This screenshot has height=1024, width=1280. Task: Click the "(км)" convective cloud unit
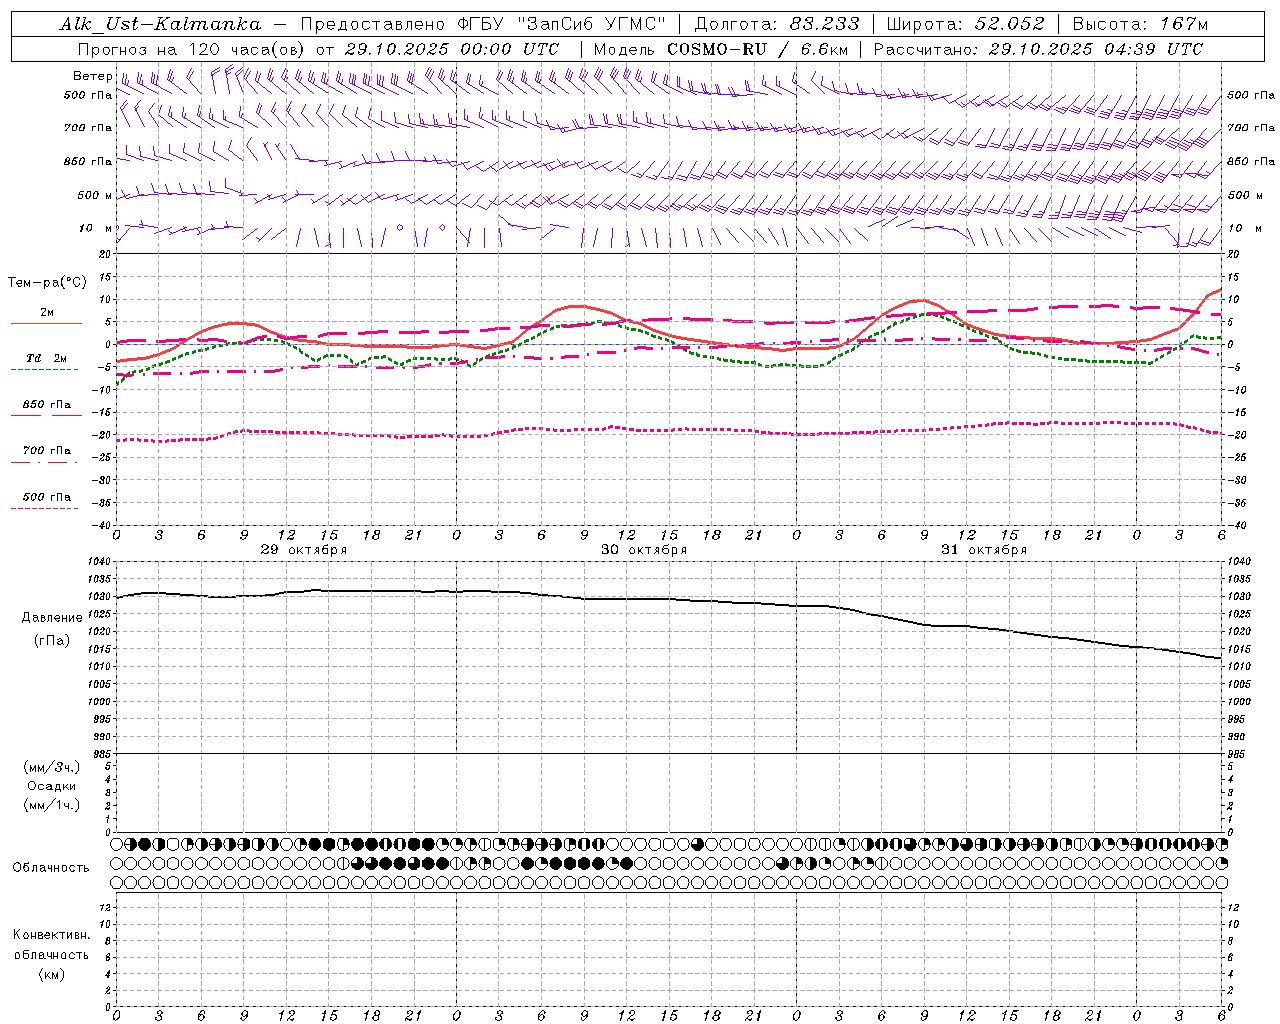(x=51, y=974)
